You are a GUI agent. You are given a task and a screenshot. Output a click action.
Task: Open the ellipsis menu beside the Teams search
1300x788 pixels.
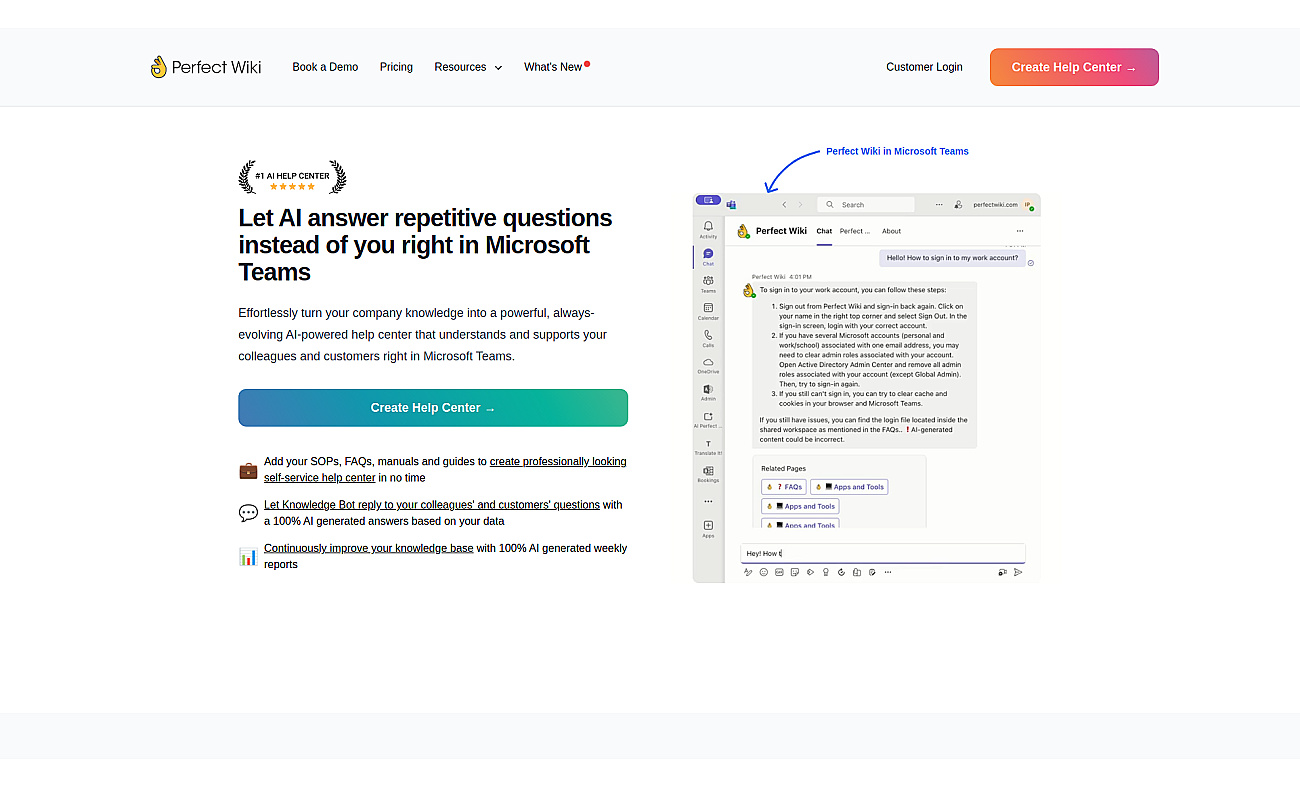939,204
